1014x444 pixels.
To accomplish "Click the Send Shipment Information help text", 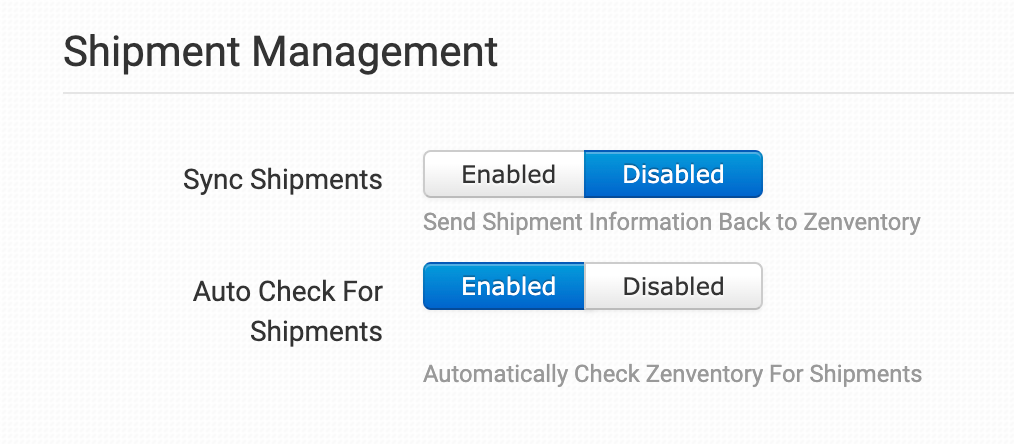I will [671, 221].
